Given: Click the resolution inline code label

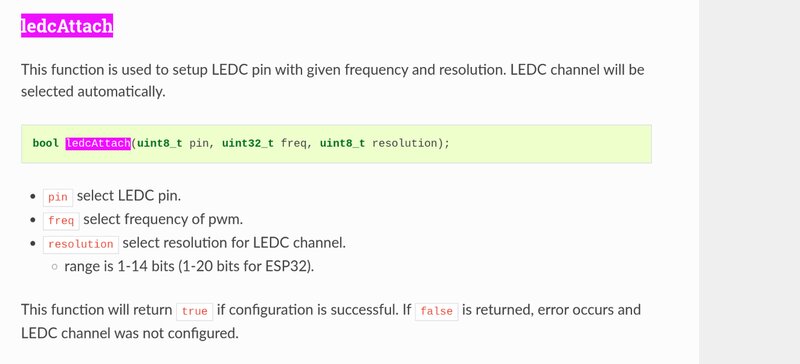Looking at the screenshot, I should click(81, 244).
